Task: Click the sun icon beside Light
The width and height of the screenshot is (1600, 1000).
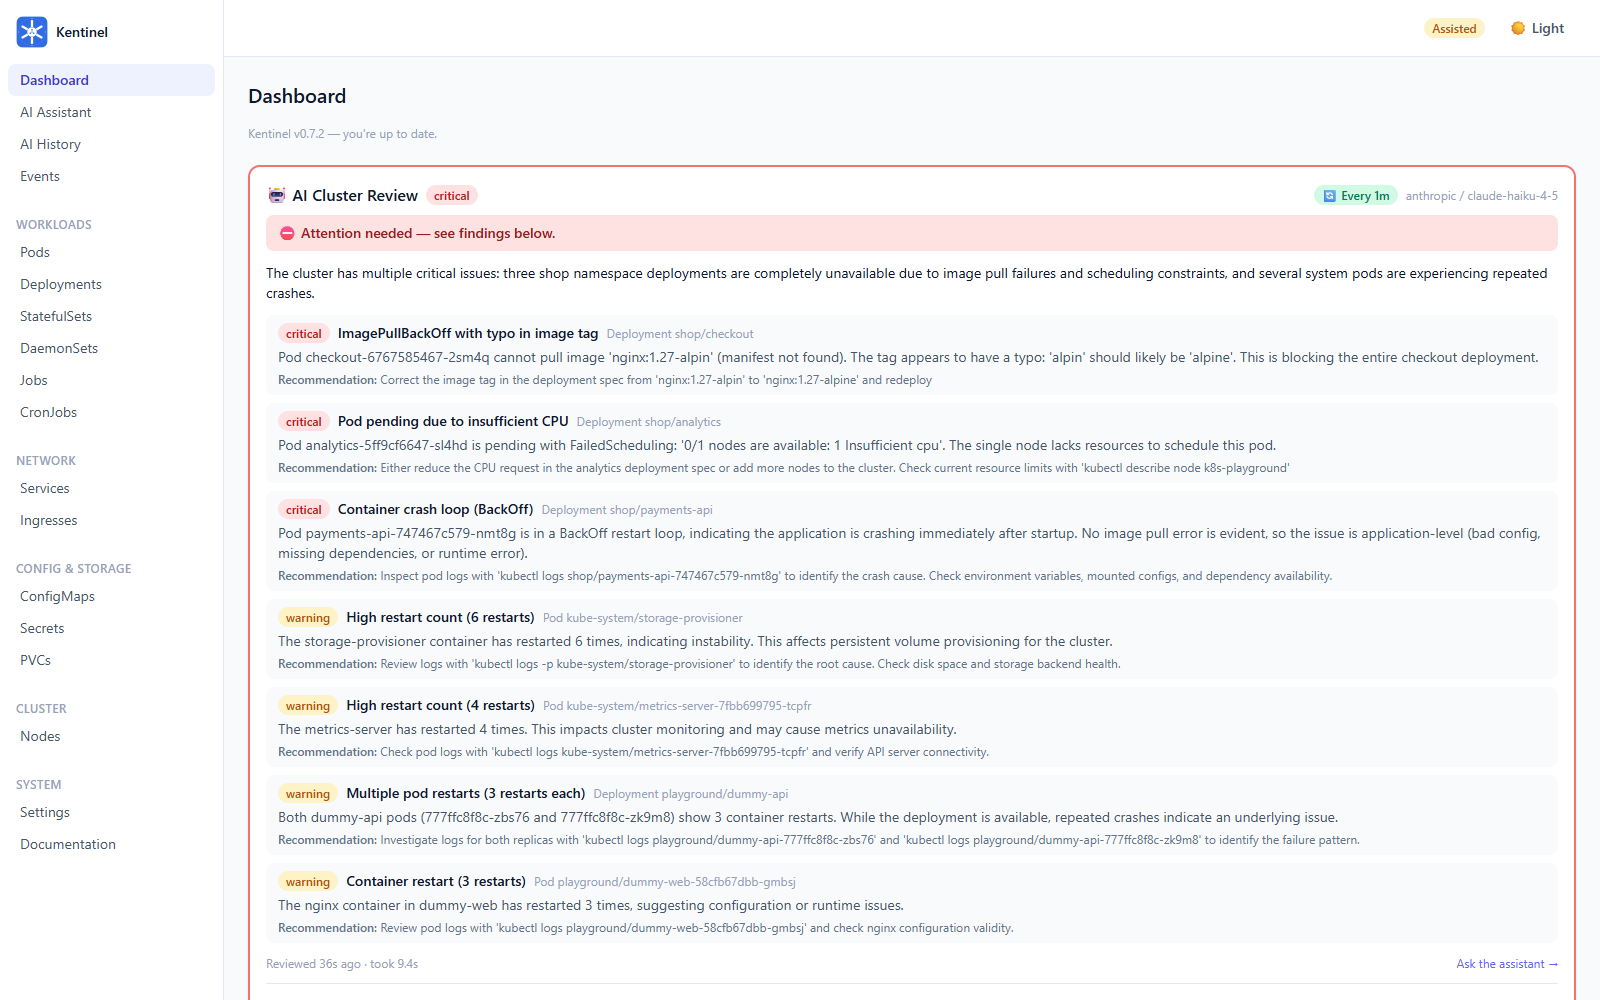Action: tap(1518, 28)
